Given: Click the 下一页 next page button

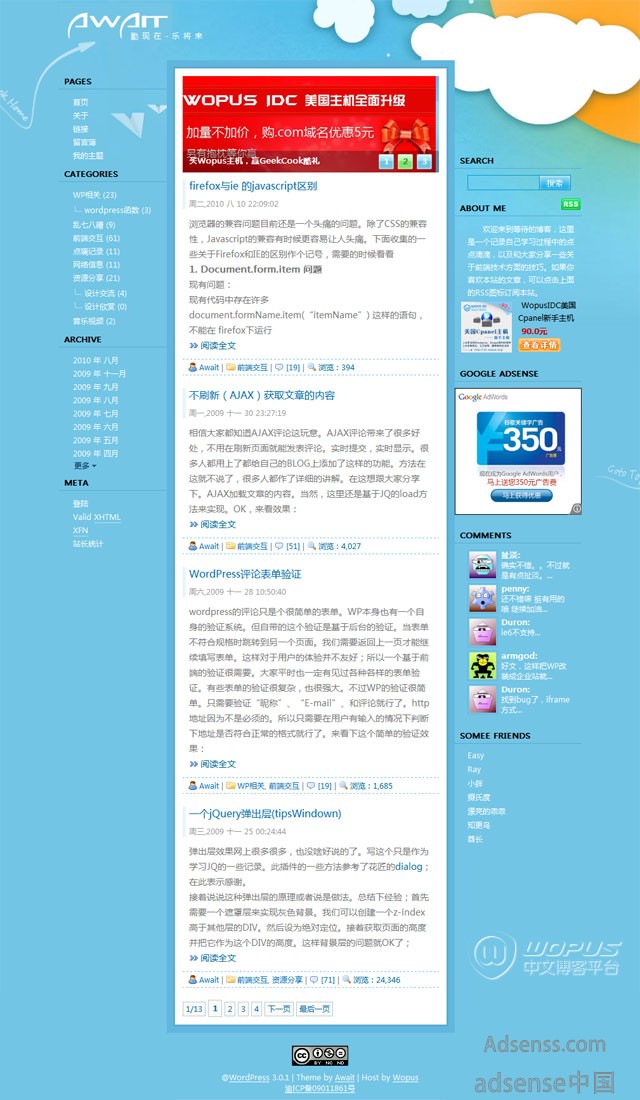Looking at the screenshot, I should pyautogui.click(x=279, y=1009).
